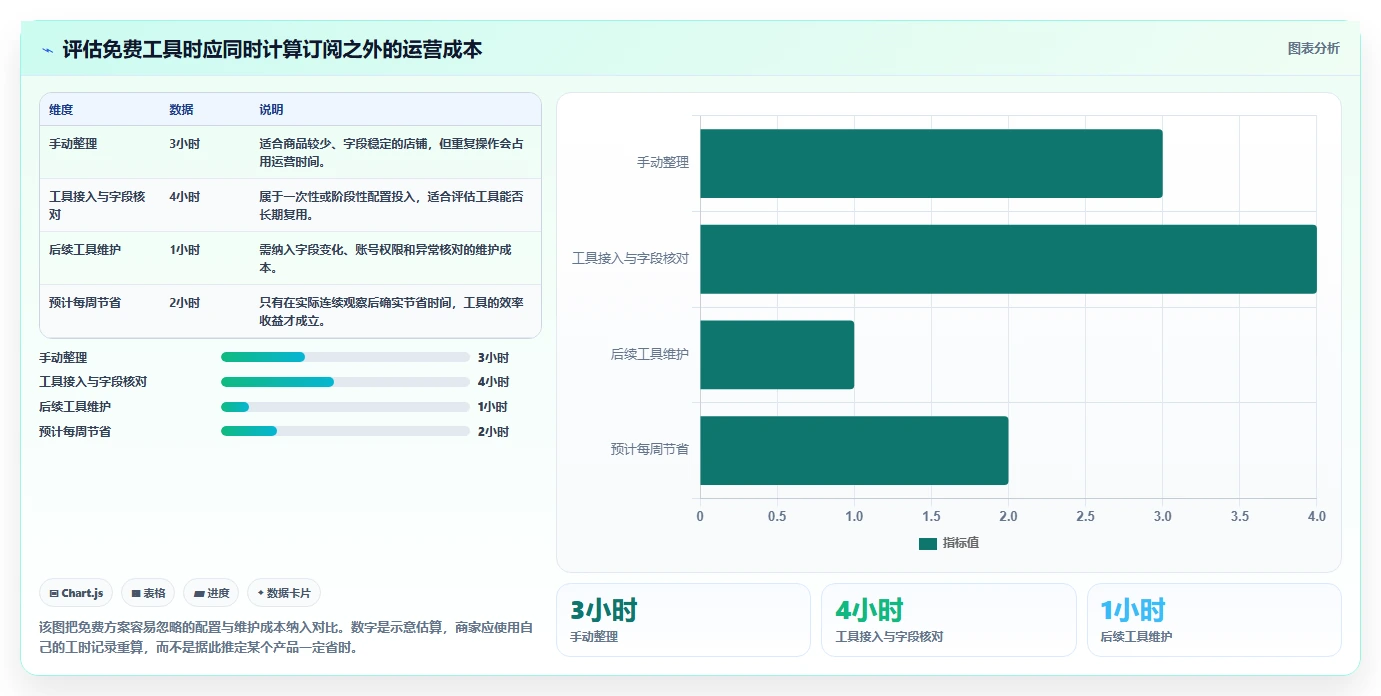1381x696 pixels.
Task: Click the 2小时 label beside the progress bar
Action: [x=493, y=432]
